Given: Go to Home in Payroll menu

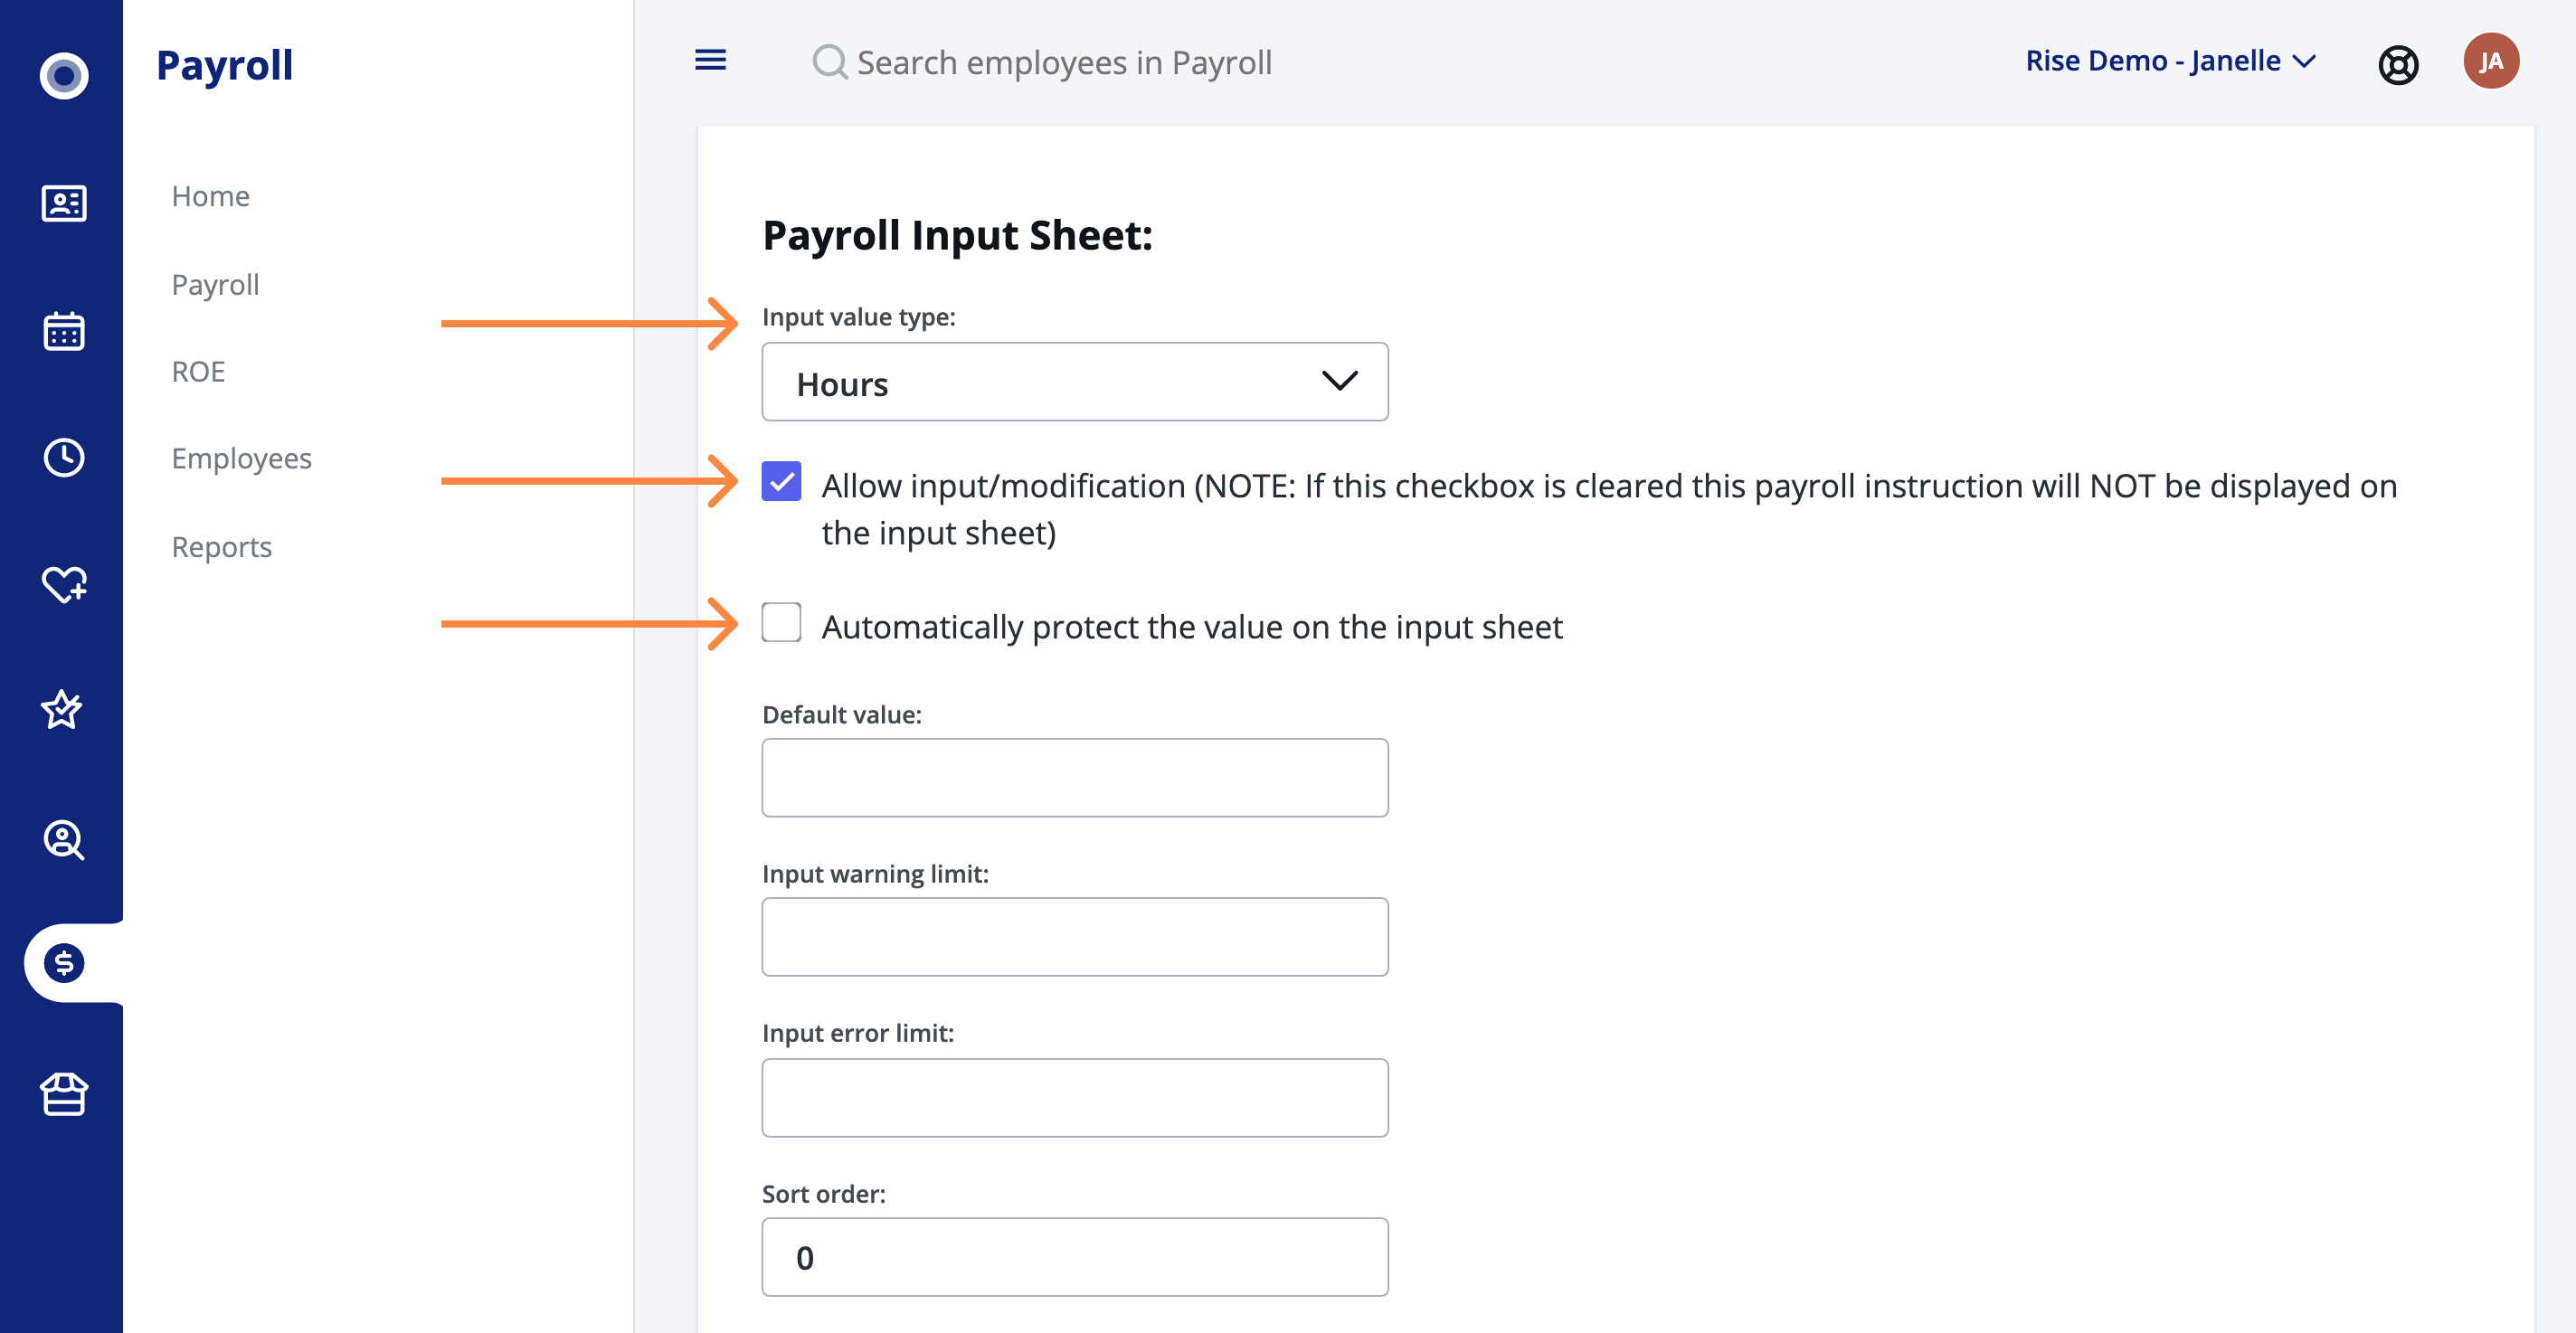Looking at the screenshot, I should (x=210, y=196).
